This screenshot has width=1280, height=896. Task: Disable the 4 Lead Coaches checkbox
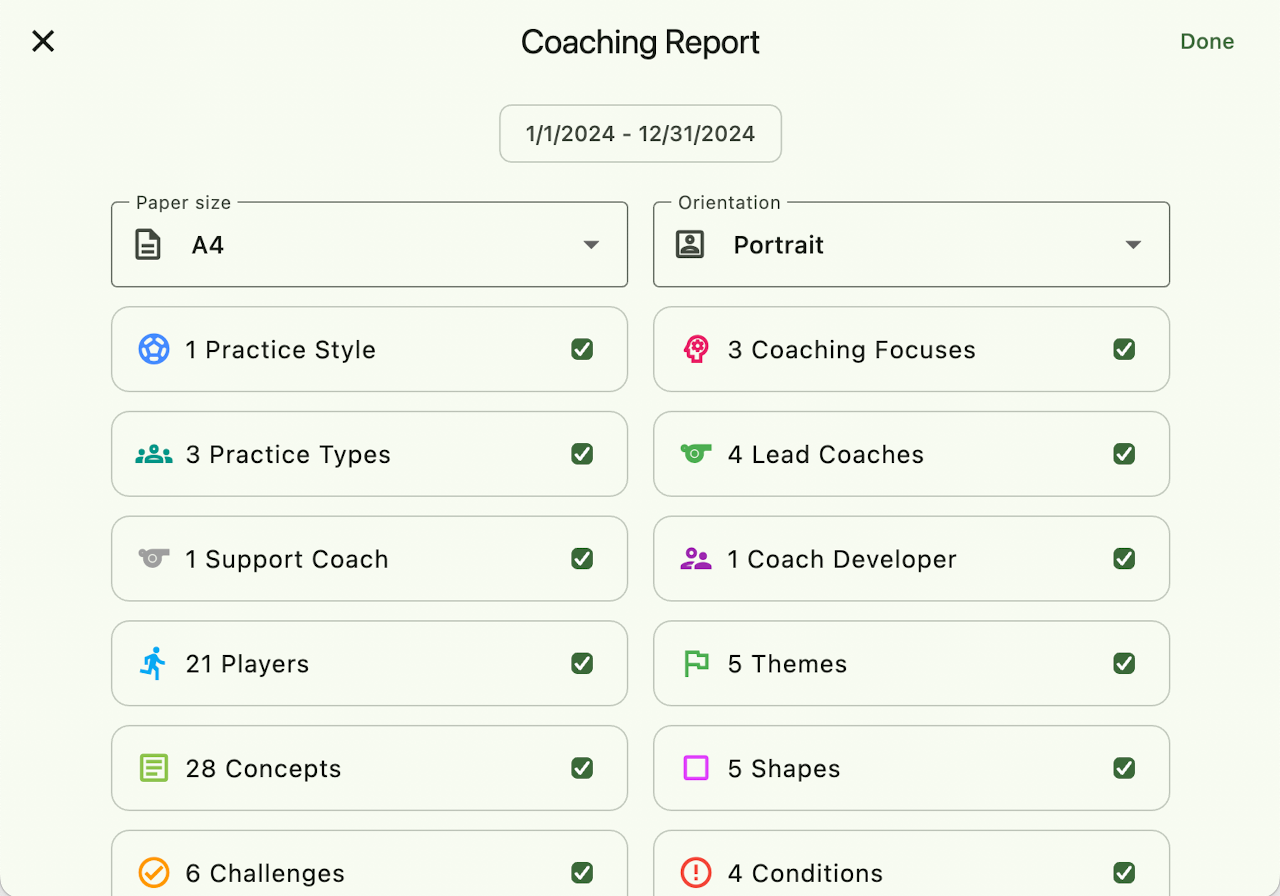tap(1124, 454)
